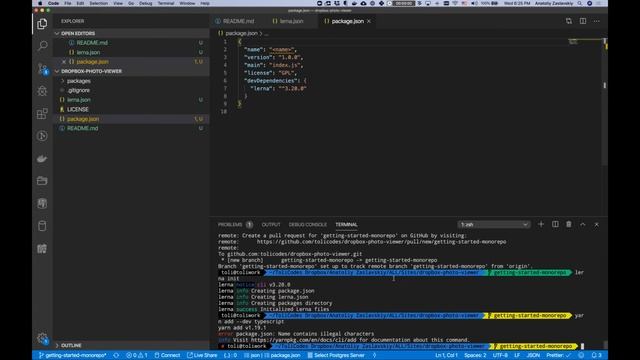
Task: Change JSON language mode in status bar
Action: (x=533, y=355)
